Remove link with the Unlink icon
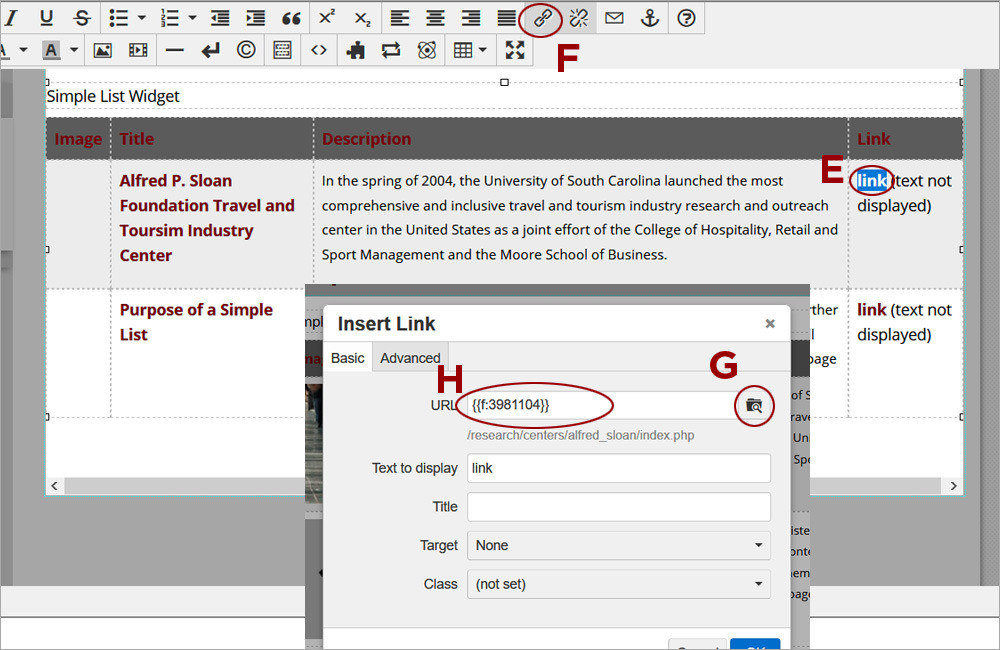 pyautogui.click(x=578, y=18)
